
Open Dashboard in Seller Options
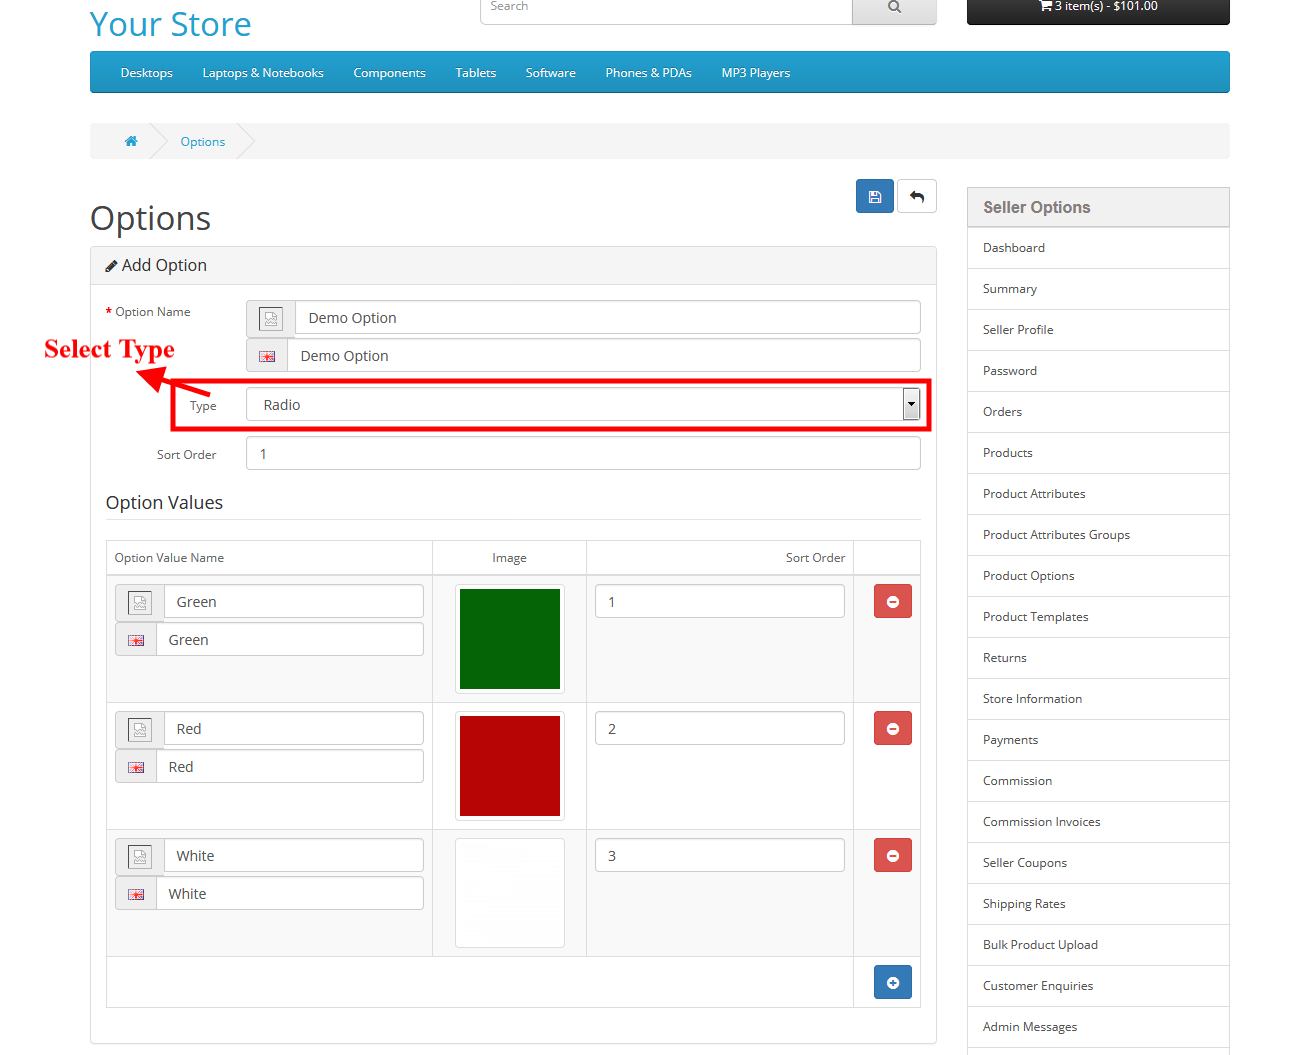point(1098,248)
